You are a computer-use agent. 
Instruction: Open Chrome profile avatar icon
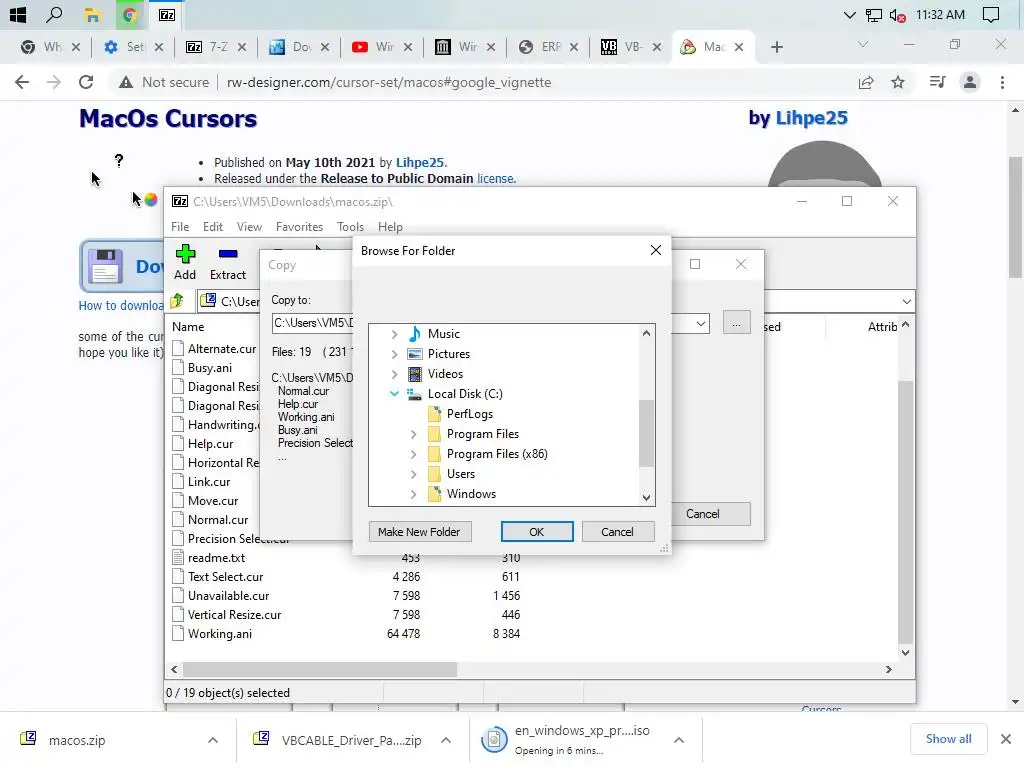coord(970,82)
